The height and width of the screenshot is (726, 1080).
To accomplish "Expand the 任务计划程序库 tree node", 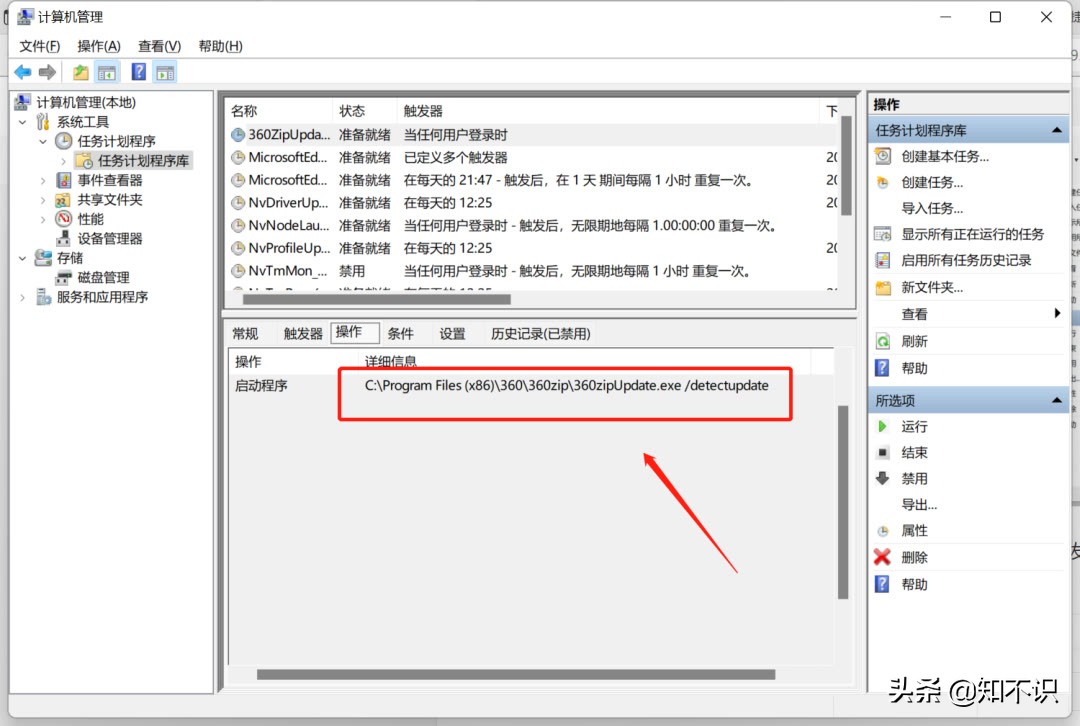I will (63, 161).
